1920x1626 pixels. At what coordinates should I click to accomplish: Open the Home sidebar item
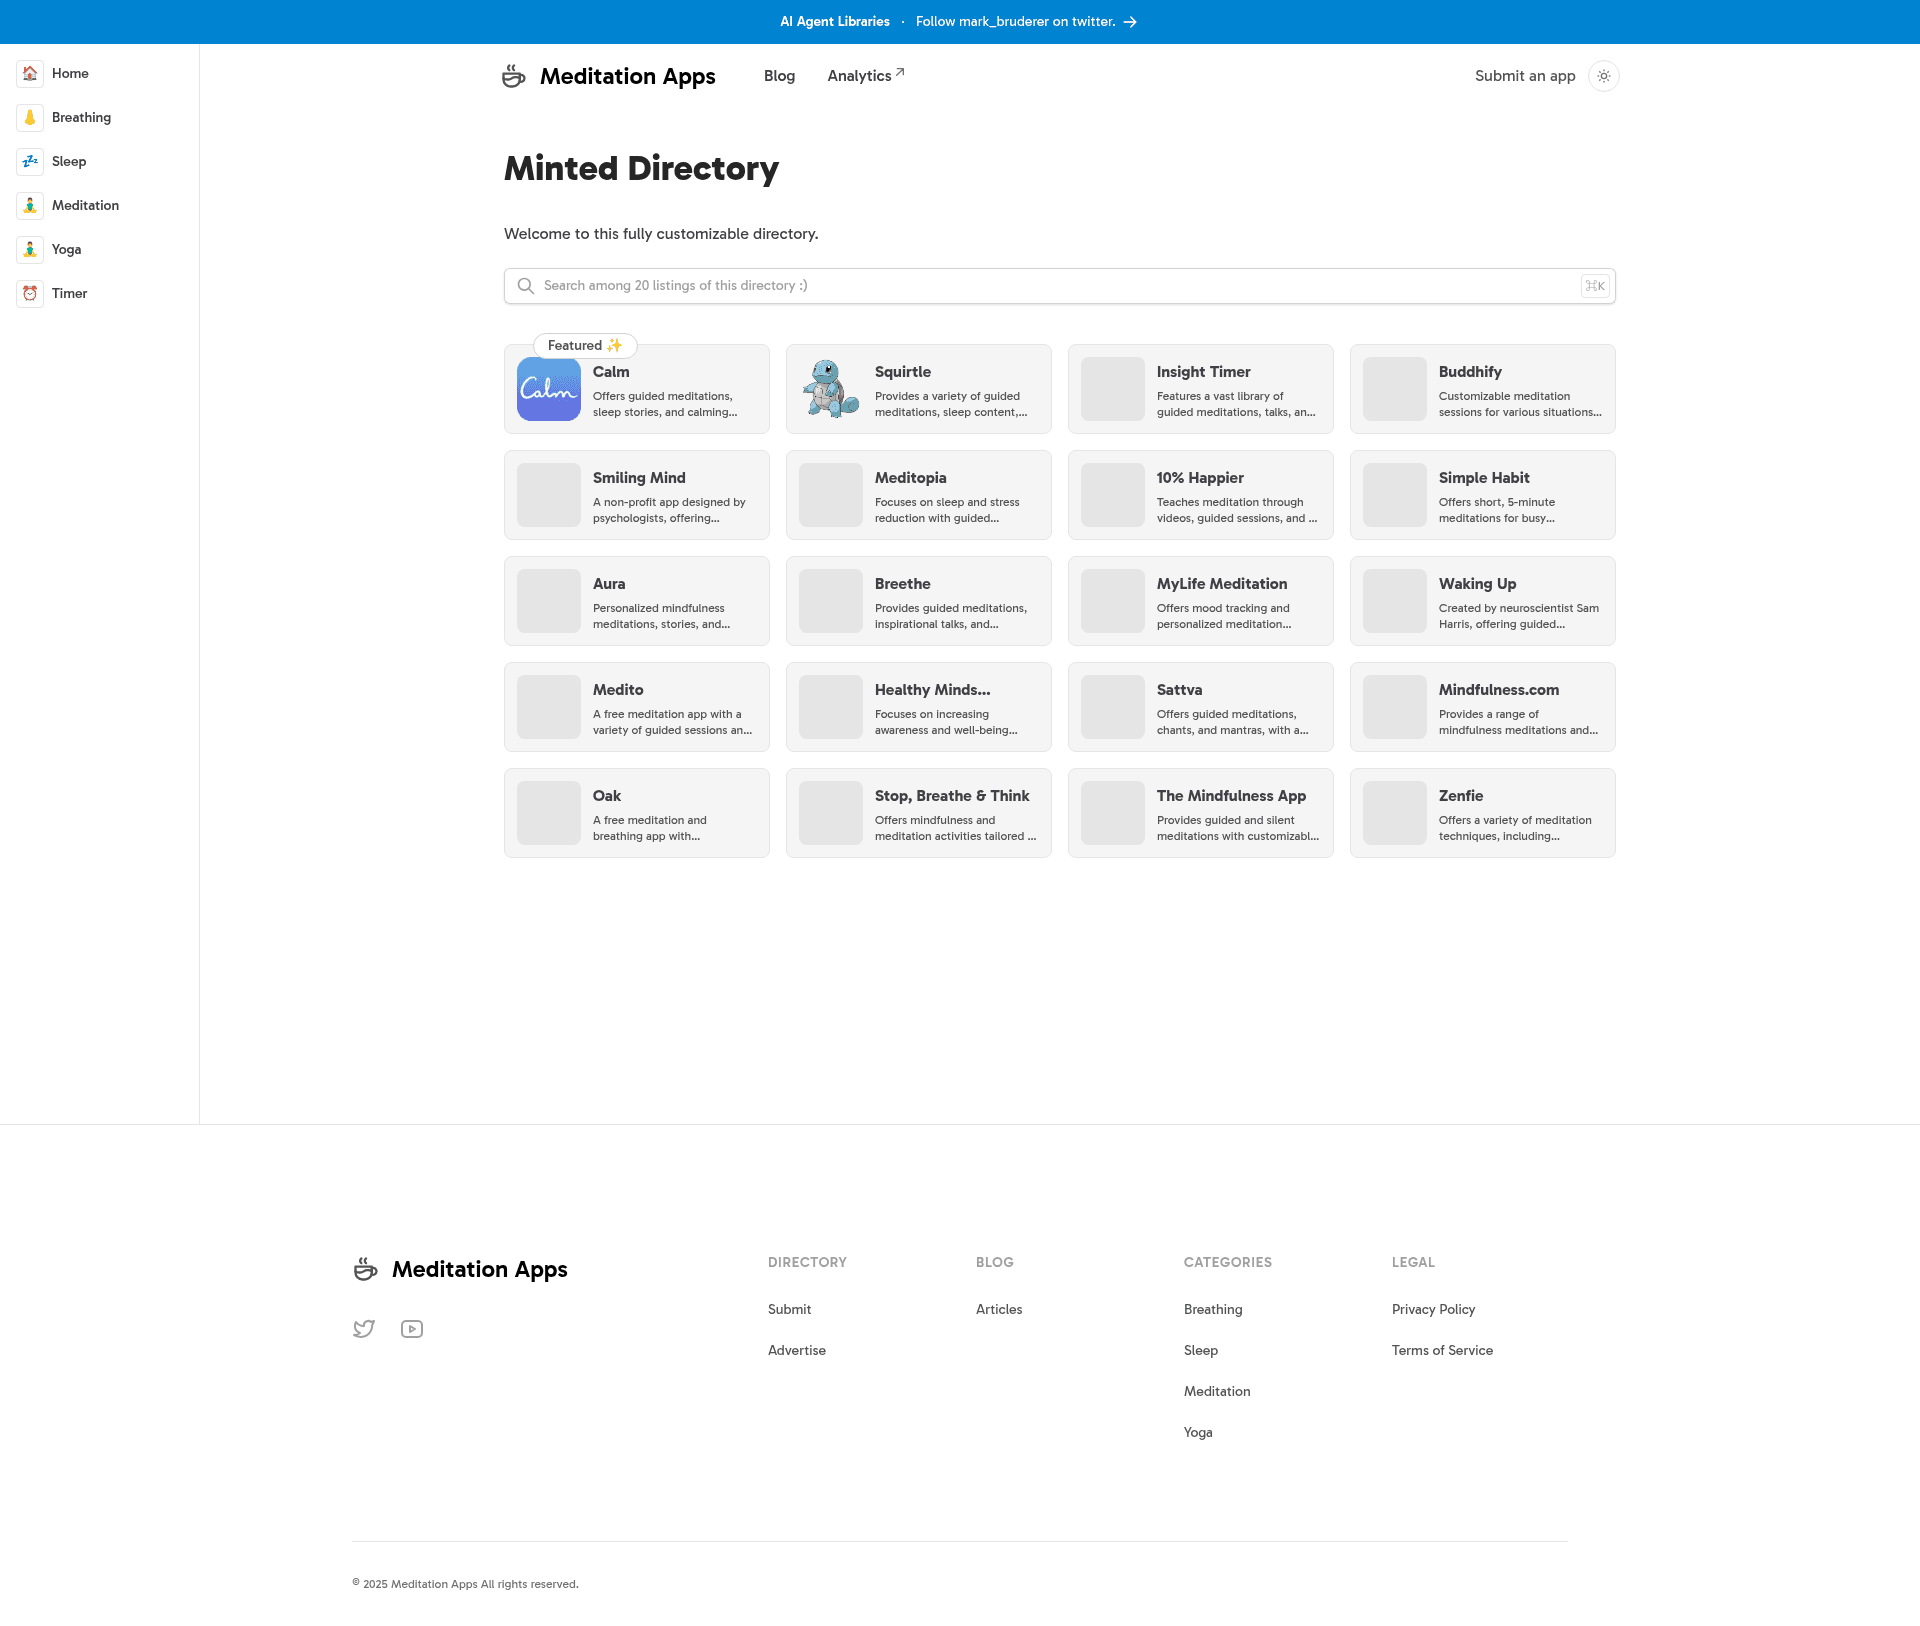pos(100,74)
